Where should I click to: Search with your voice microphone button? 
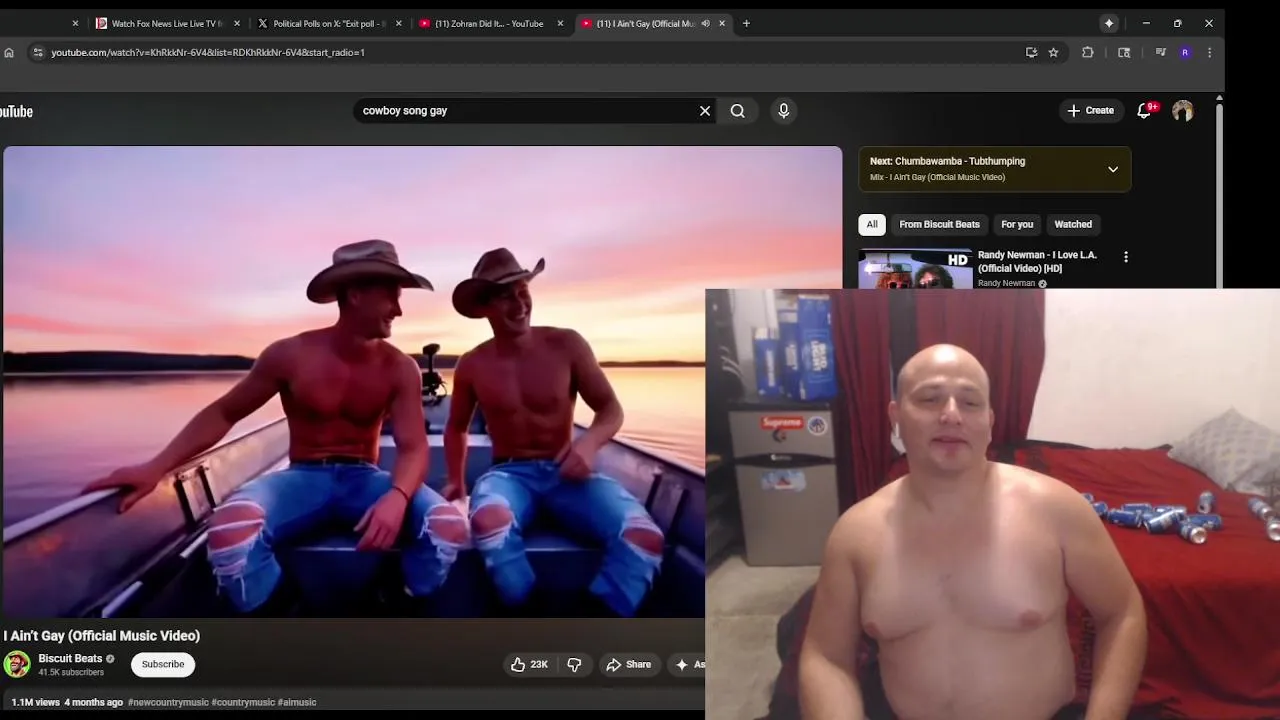pos(784,111)
